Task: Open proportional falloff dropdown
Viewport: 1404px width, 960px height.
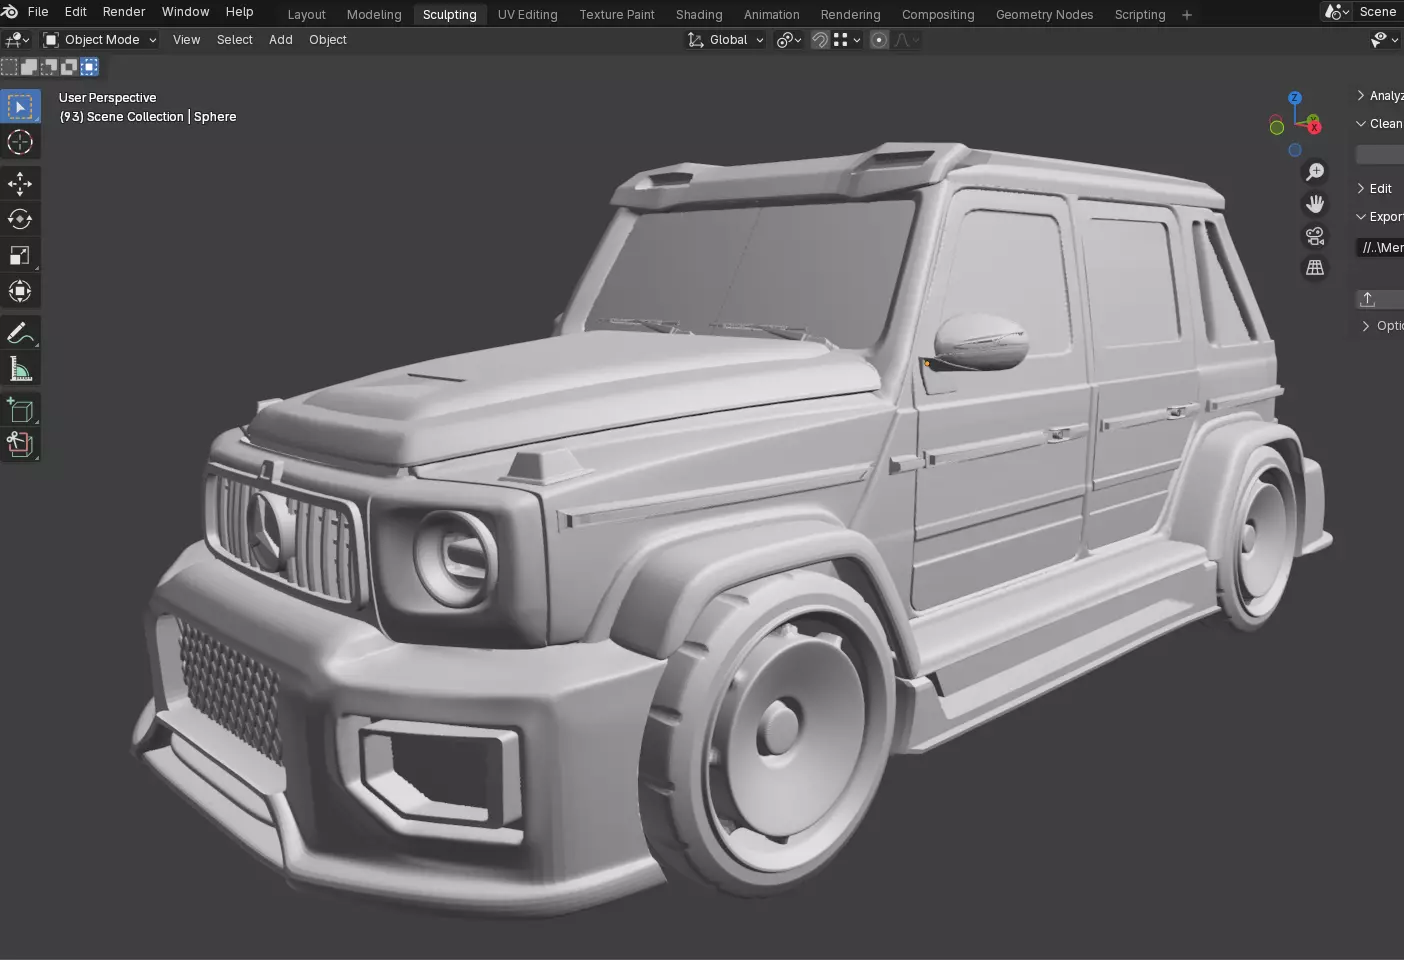Action: tap(907, 40)
